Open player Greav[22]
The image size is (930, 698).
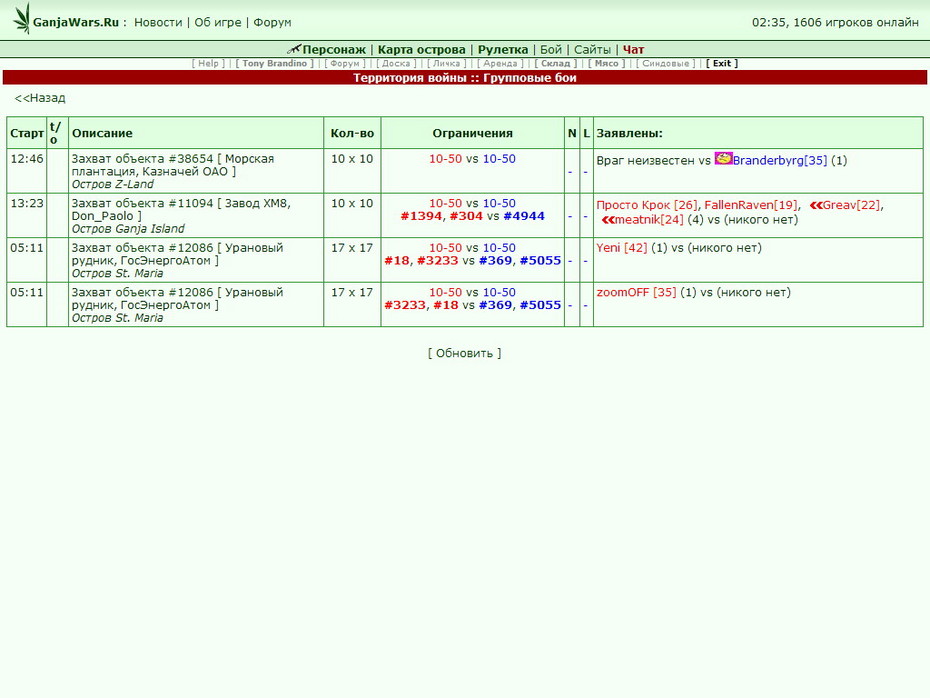[x=852, y=205]
